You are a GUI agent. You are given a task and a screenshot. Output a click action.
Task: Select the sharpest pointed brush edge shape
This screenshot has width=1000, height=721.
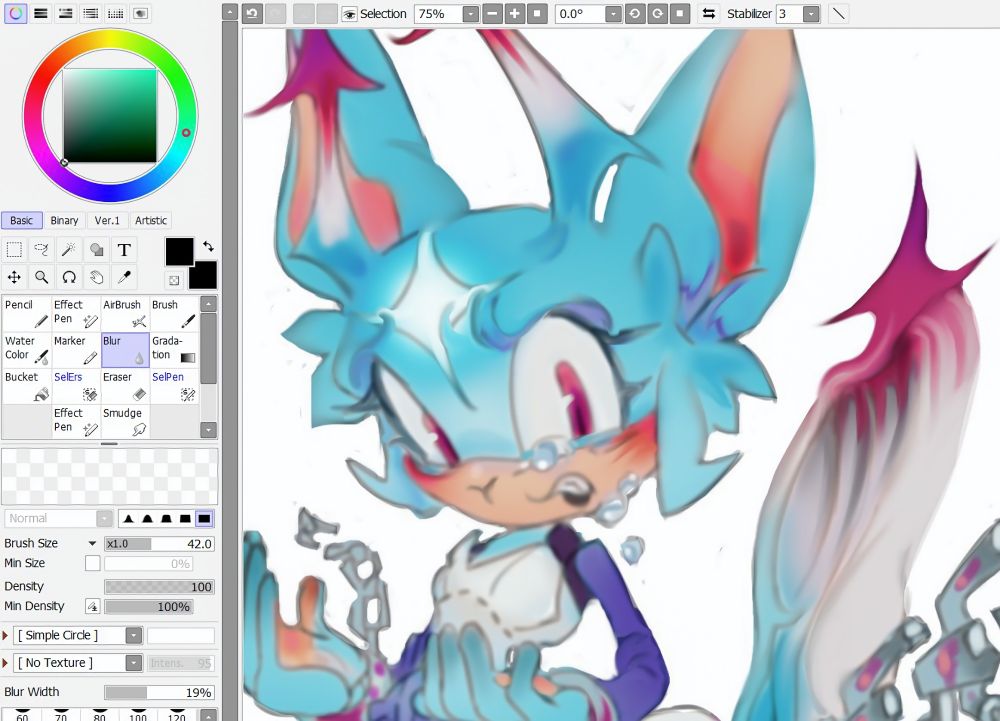point(129,518)
